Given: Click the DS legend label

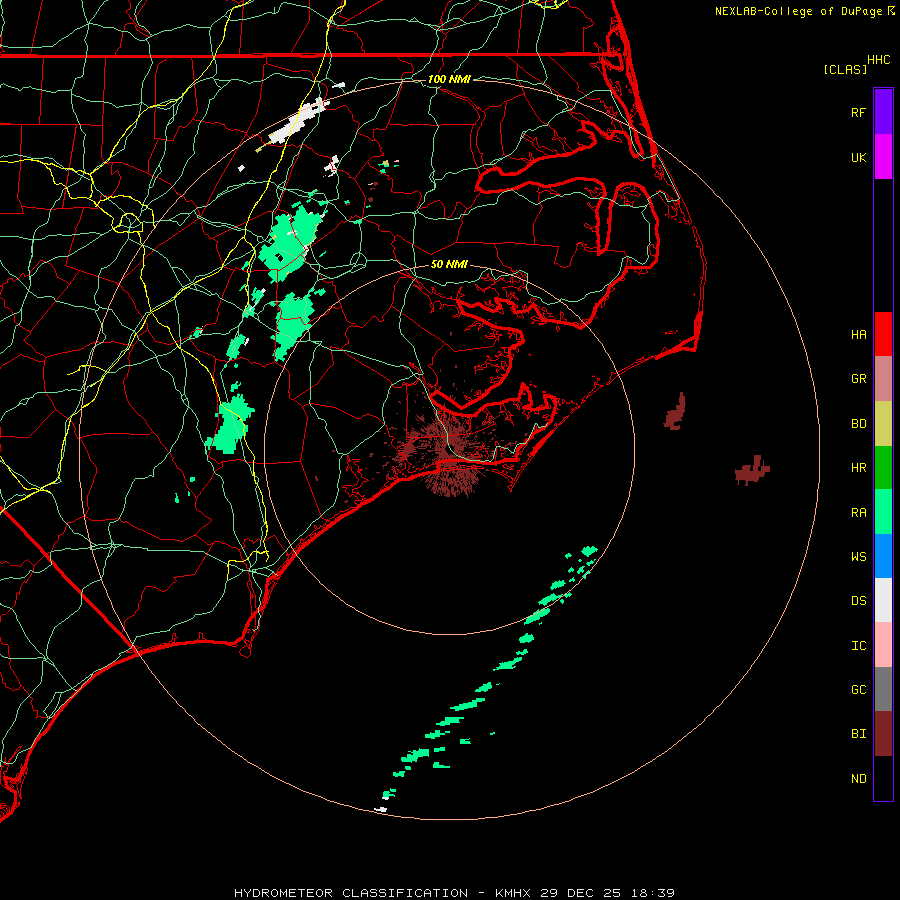Looking at the screenshot, I should [858, 601].
